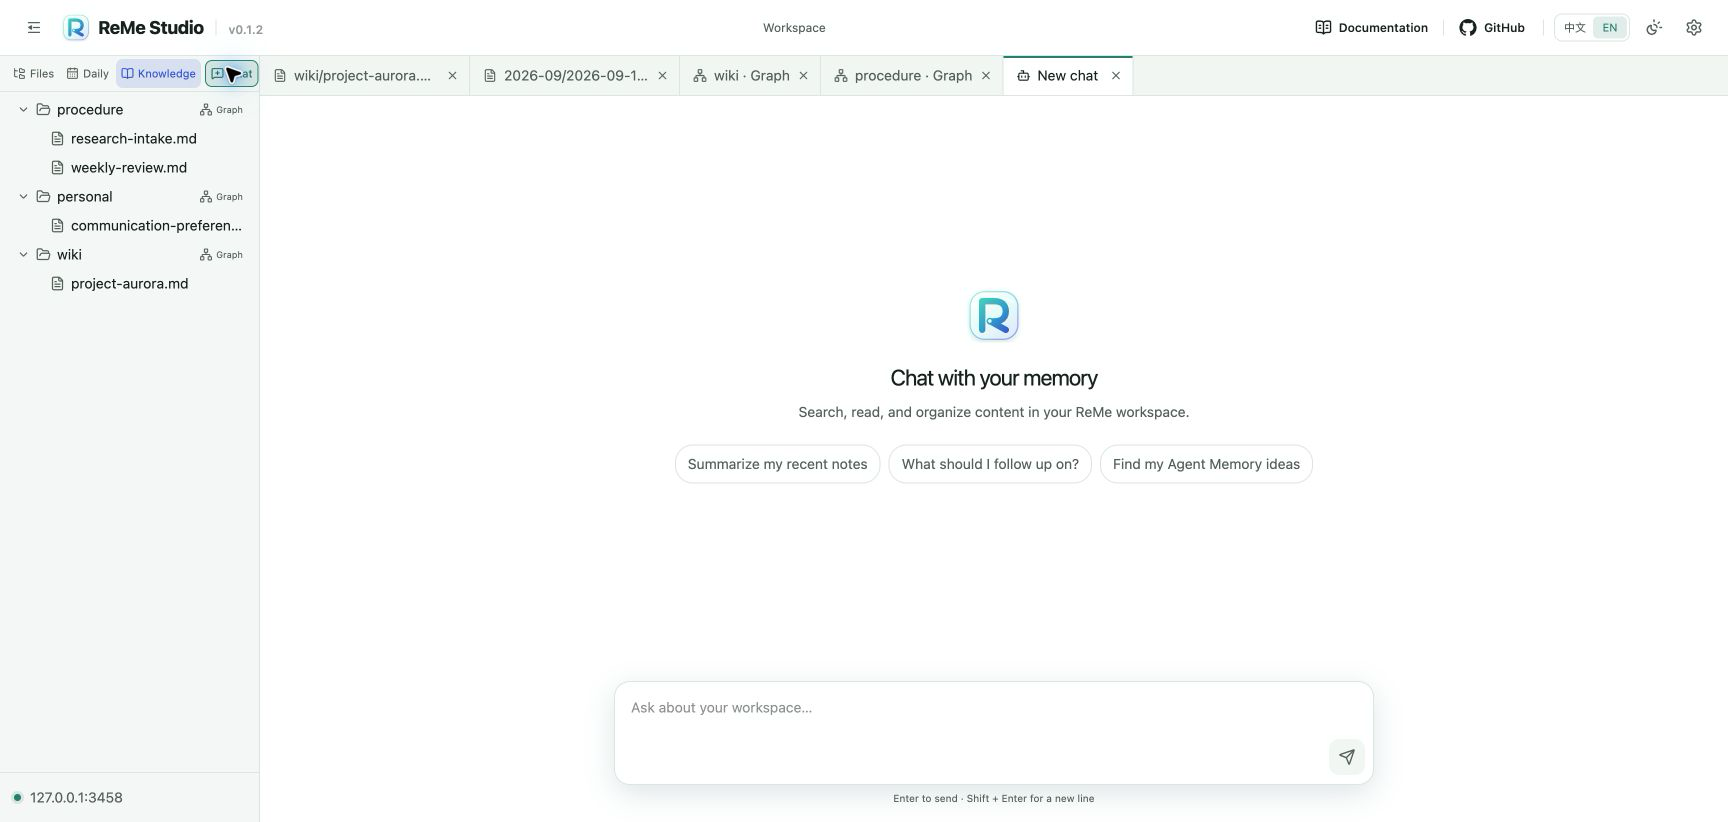The width and height of the screenshot is (1728, 822).
Task: Collapse the wiki folder chevron
Action: 24,255
